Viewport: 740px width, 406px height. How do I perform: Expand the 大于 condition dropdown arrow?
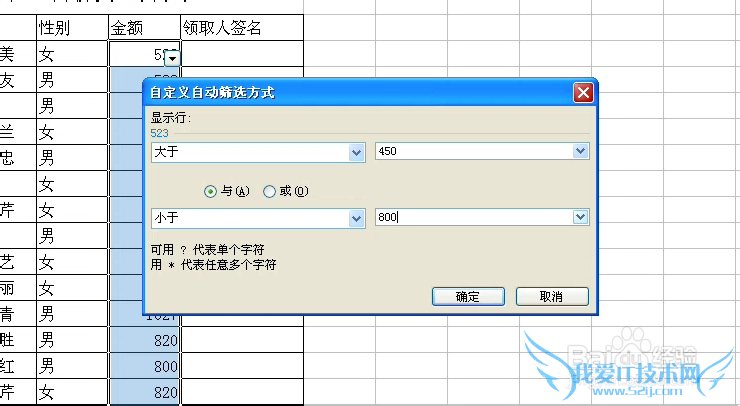(357, 152)
